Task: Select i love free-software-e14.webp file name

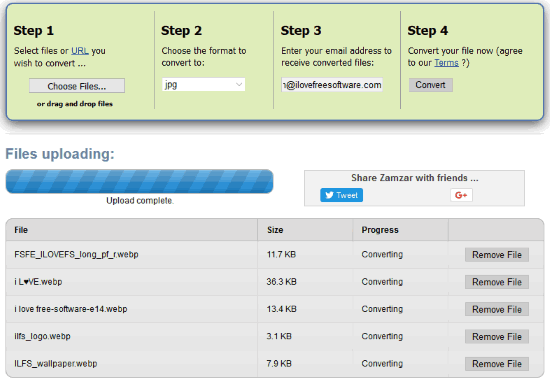Action: [71, 309]
